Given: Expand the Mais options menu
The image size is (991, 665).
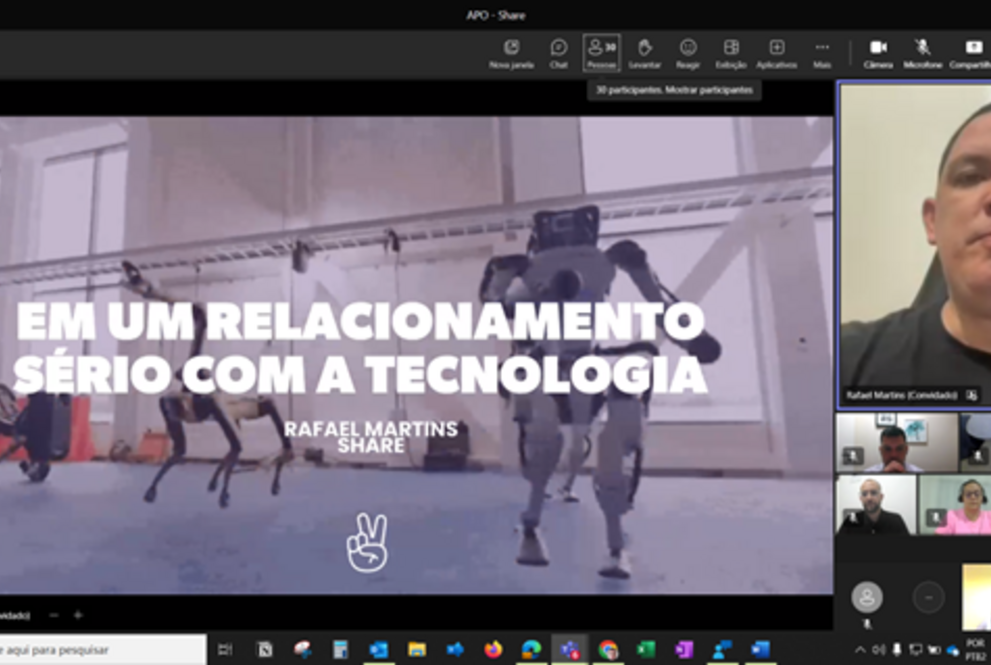Looking at the screenshot, I should [822, 53].
